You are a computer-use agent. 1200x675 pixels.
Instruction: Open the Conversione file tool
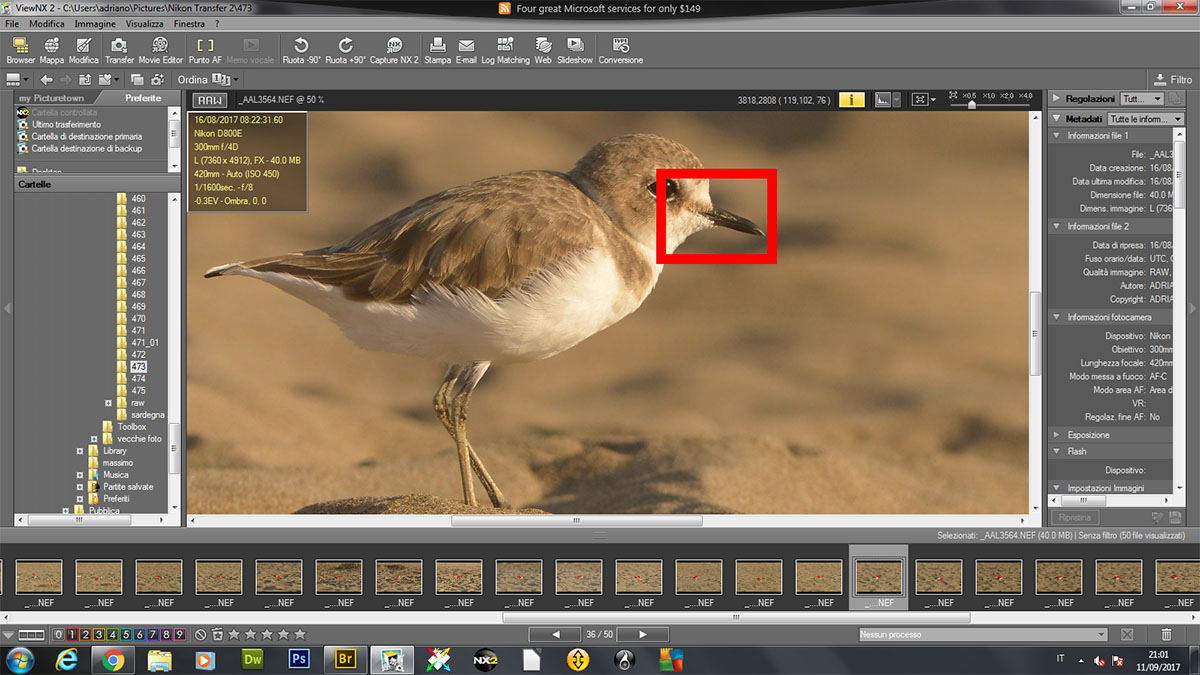620,49
